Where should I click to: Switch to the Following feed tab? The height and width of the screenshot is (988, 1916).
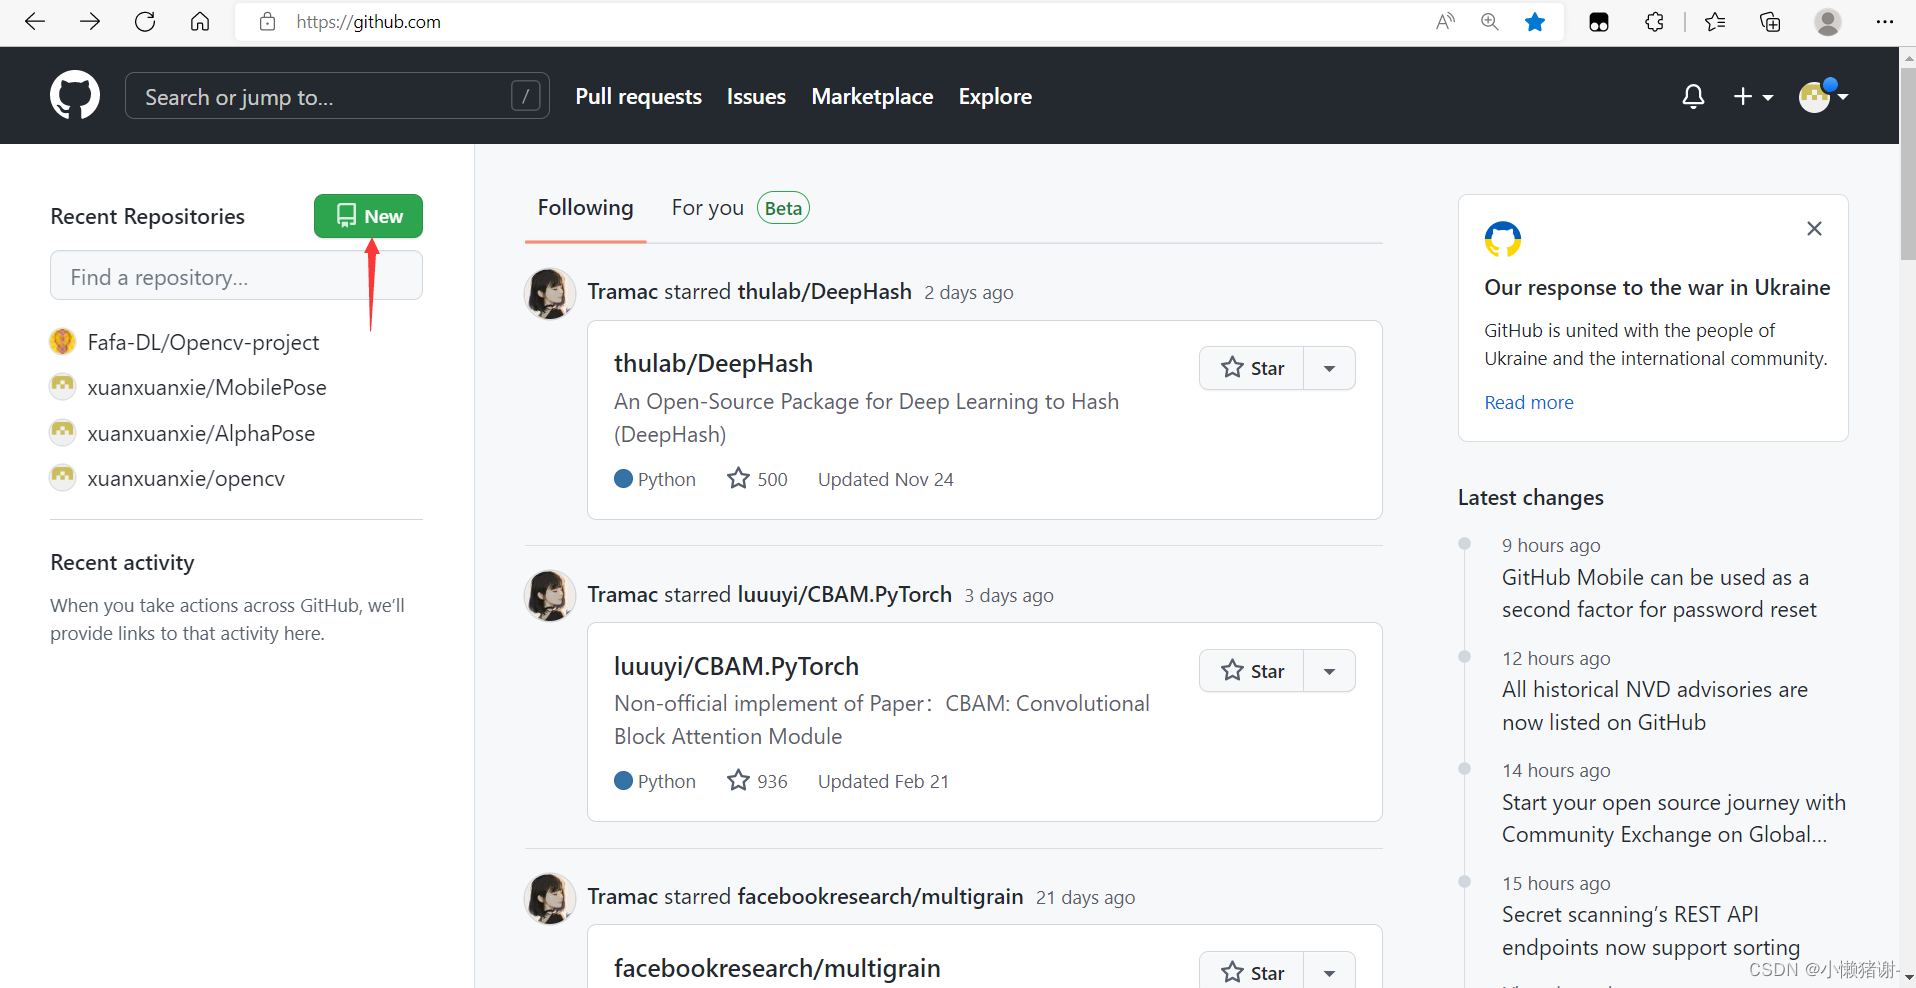tap(585, 208)
